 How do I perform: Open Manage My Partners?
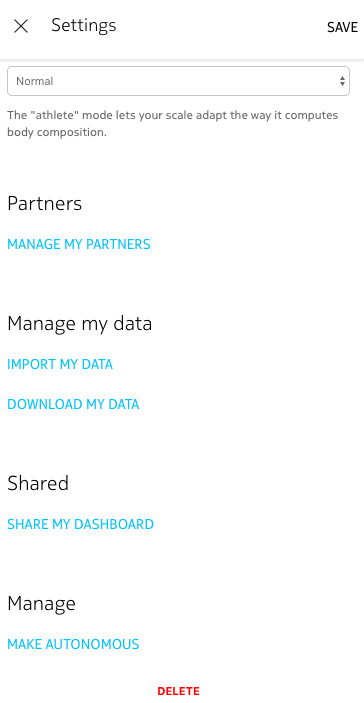point(79,244)
